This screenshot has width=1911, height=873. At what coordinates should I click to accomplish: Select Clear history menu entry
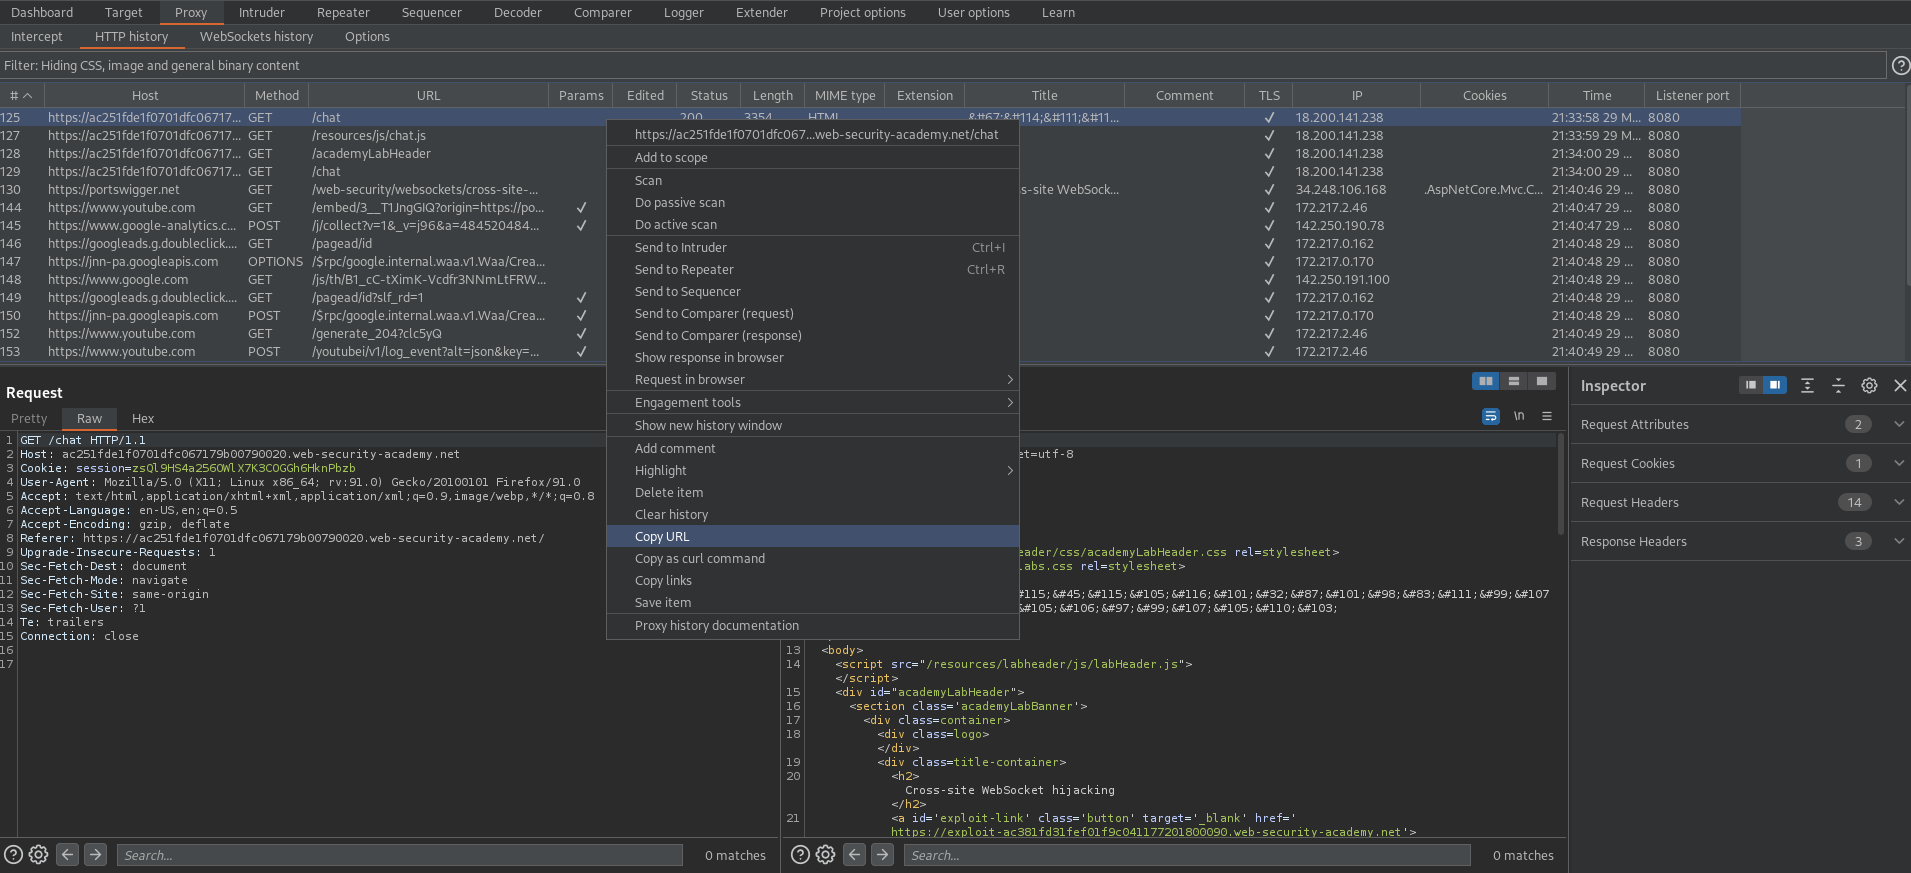coord(813,515)
